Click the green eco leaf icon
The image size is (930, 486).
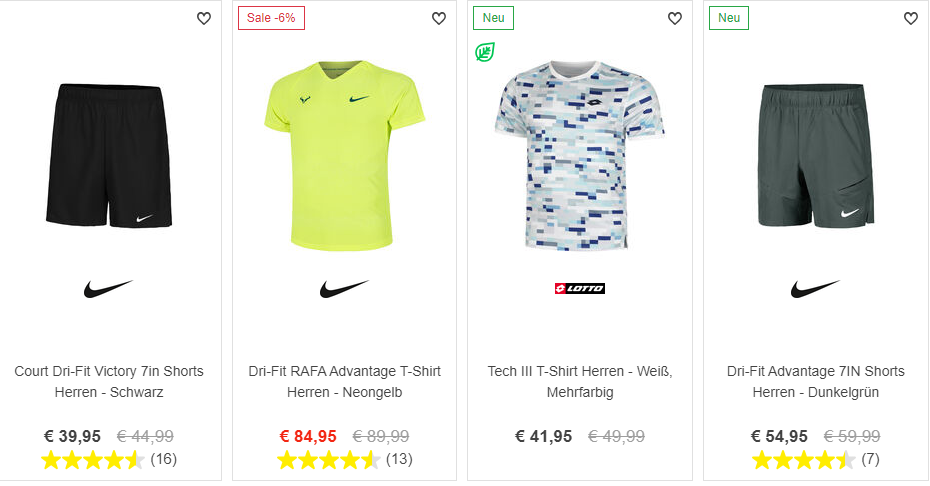[485, 52]
